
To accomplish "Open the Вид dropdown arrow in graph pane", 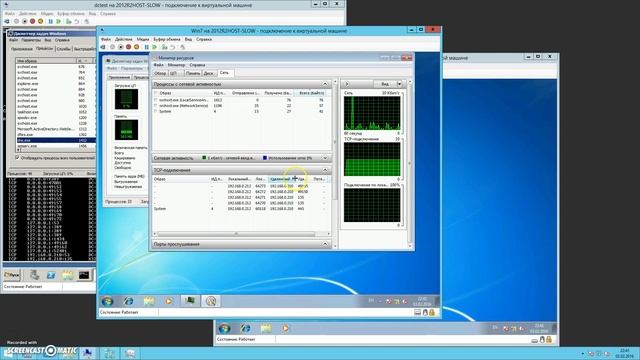I will coord(399,84).
